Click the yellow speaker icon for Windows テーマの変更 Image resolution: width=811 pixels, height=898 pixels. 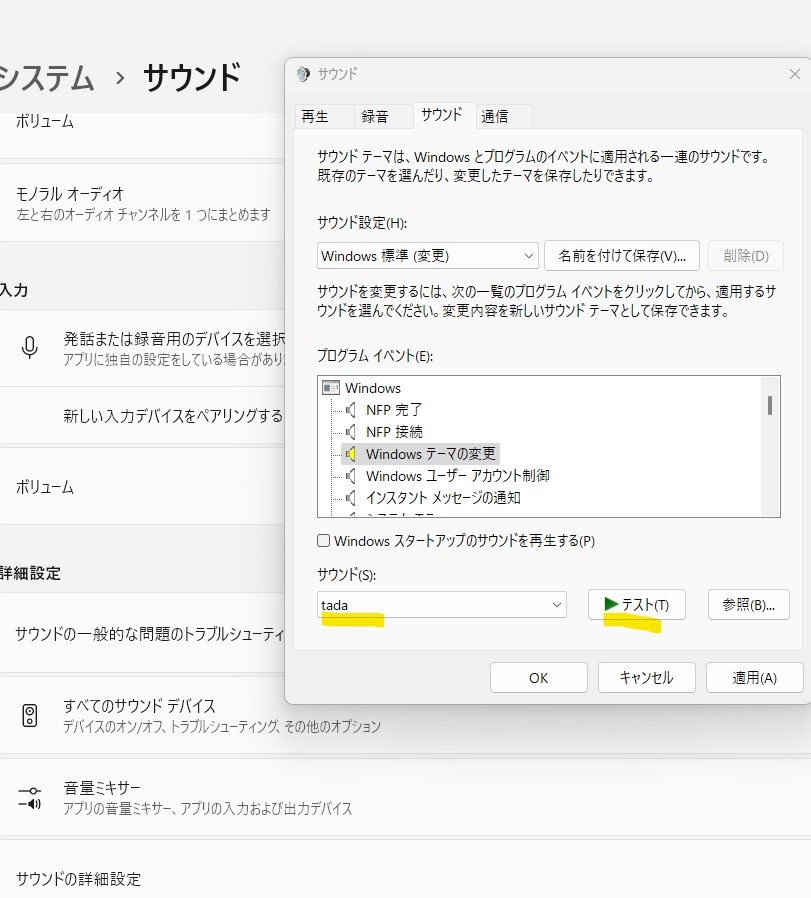tap(351, 454)
